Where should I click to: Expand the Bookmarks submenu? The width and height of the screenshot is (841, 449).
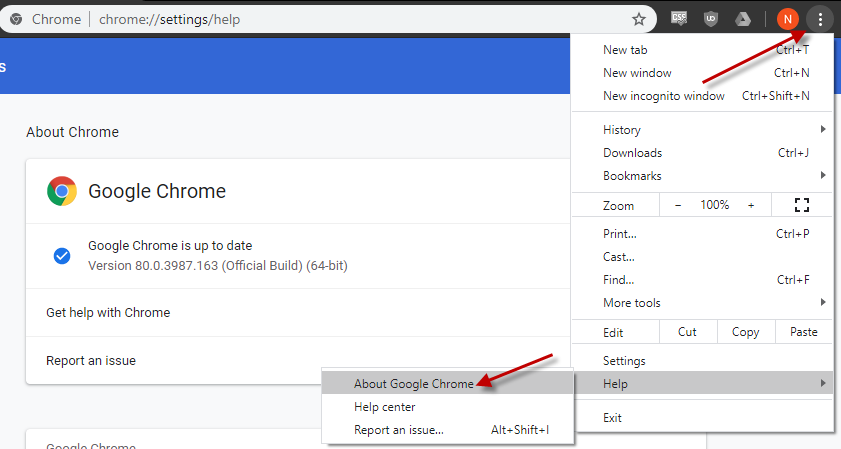click(x=702, y=176)
